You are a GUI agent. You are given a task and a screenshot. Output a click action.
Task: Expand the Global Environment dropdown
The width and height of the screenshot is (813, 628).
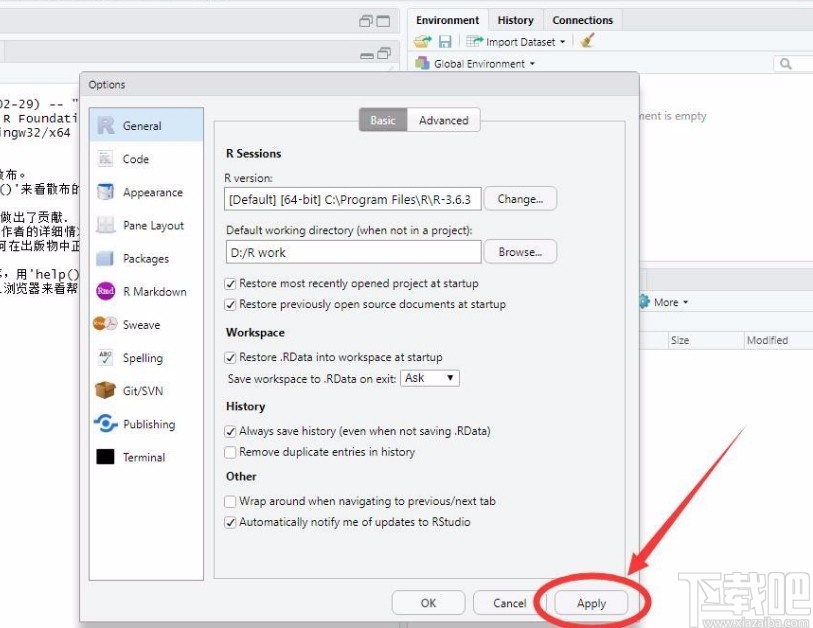coord(475,64)
